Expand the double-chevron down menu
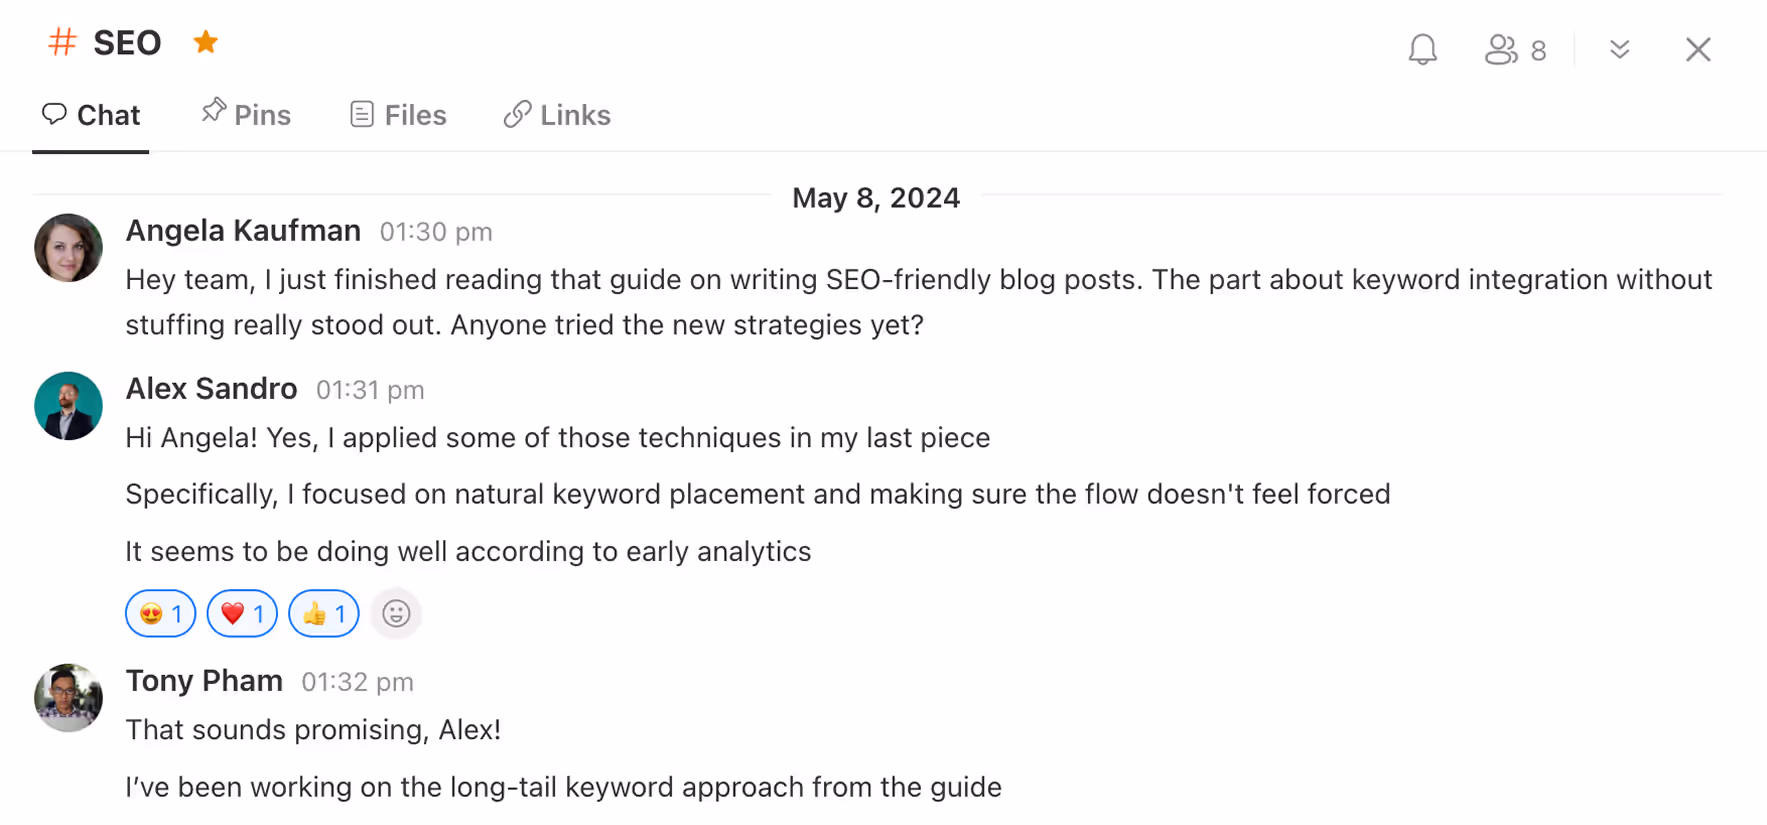Screen dimensions: 1767x825 pyautogui.click(x=1620, y=49)
